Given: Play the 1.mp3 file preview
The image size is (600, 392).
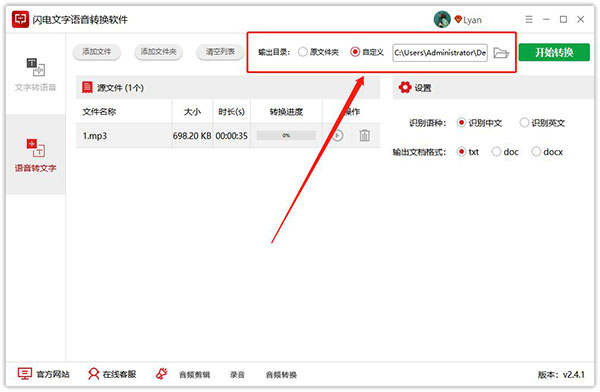Looking at the screenshot, I should [x=338, y=135].
